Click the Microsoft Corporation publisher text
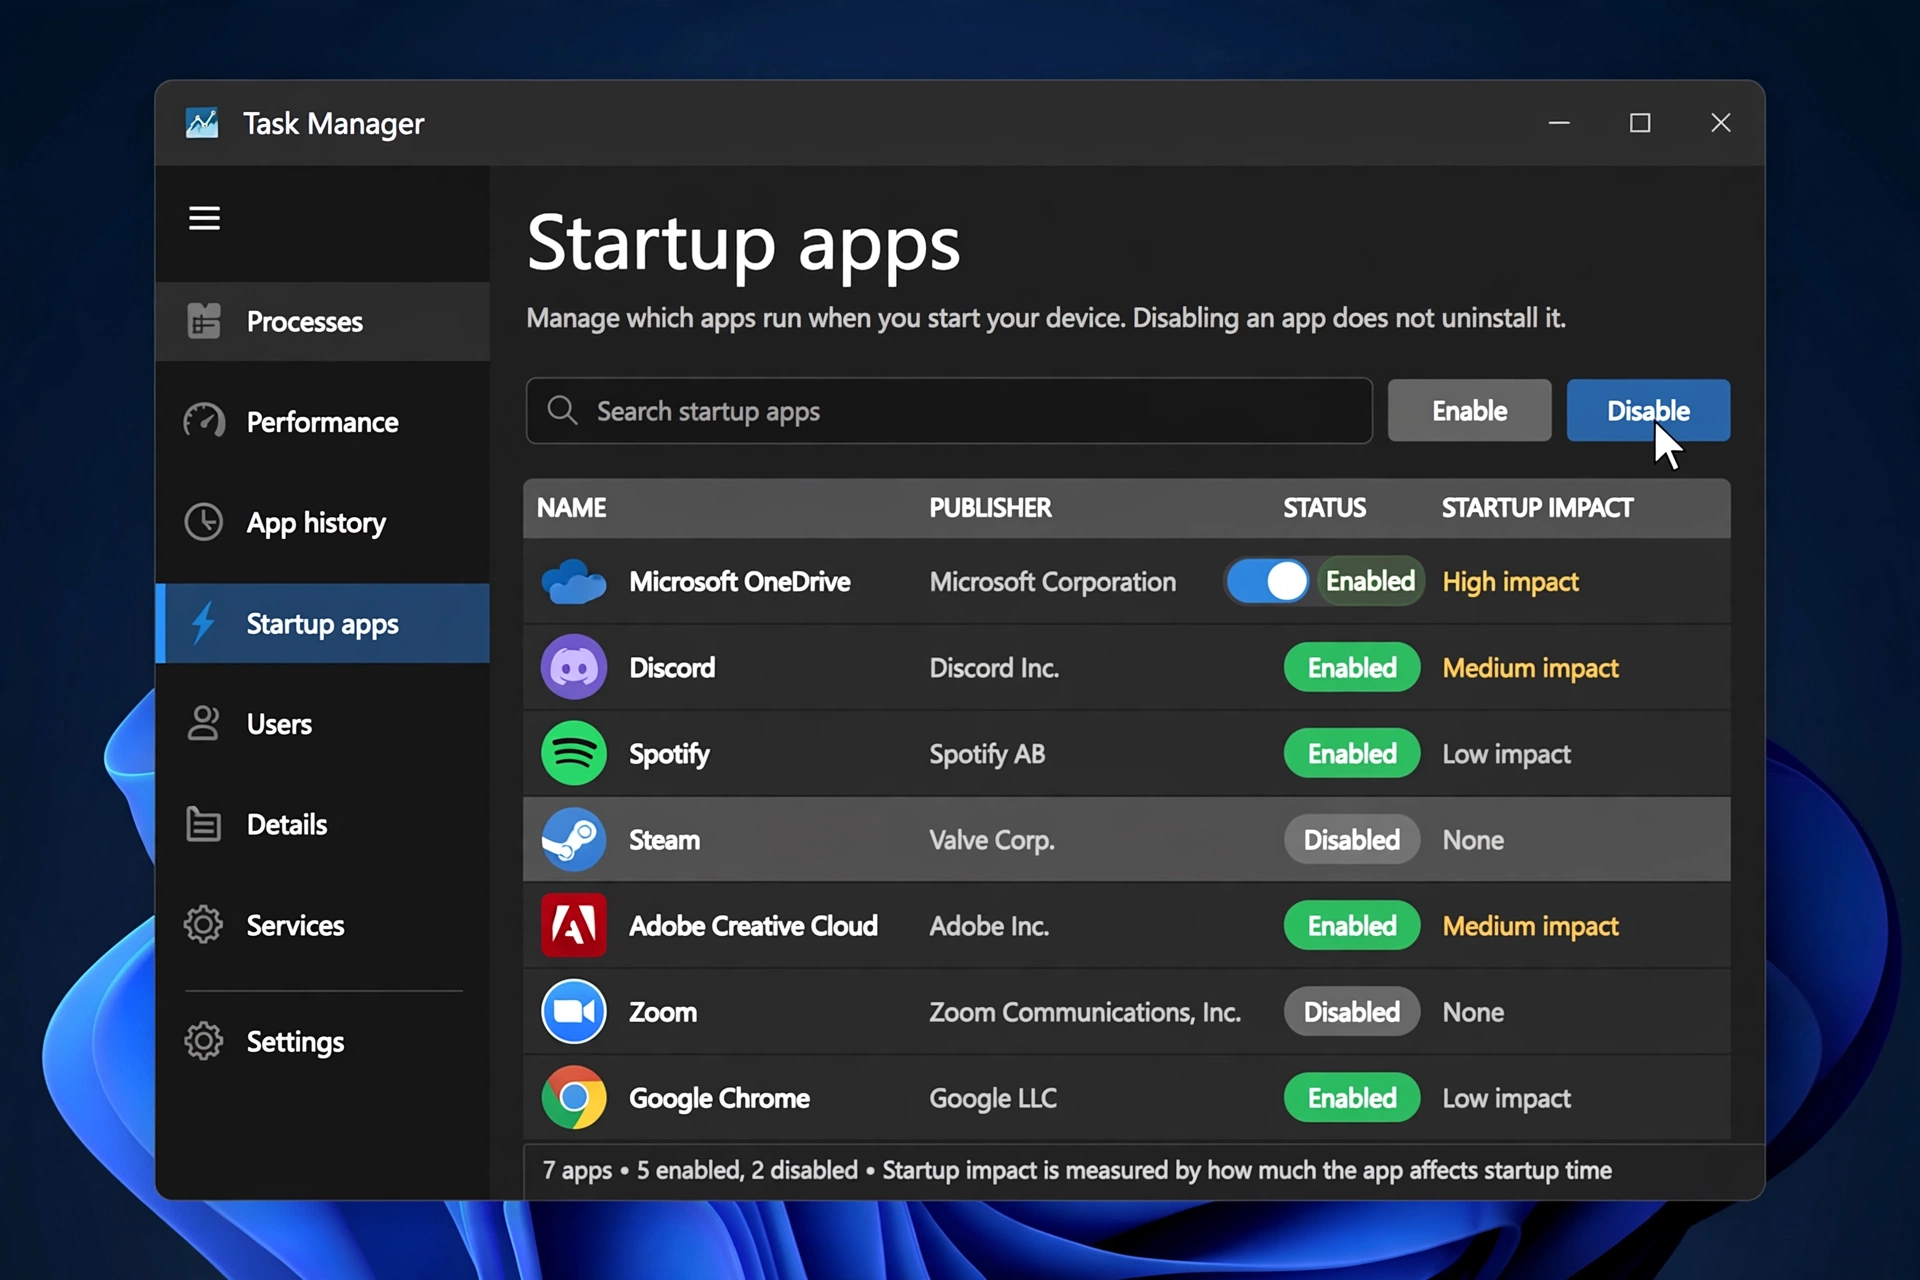 (x=1052, y=582)
